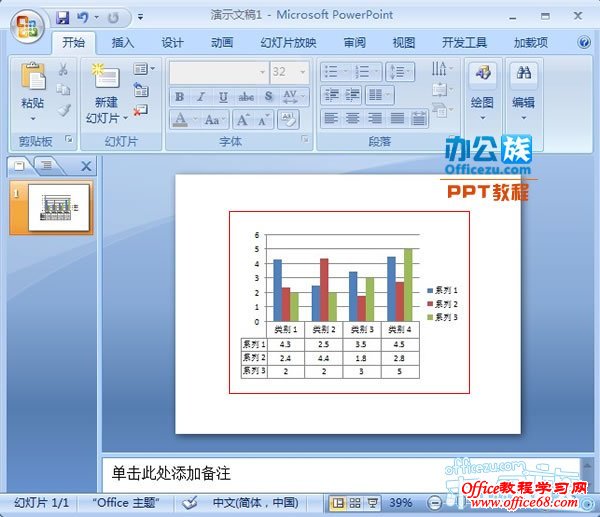Toggle underline formatting
Image resolution: width=600 pixels, height=517 pixels.
pyautogui.click(x=223, y=97)
